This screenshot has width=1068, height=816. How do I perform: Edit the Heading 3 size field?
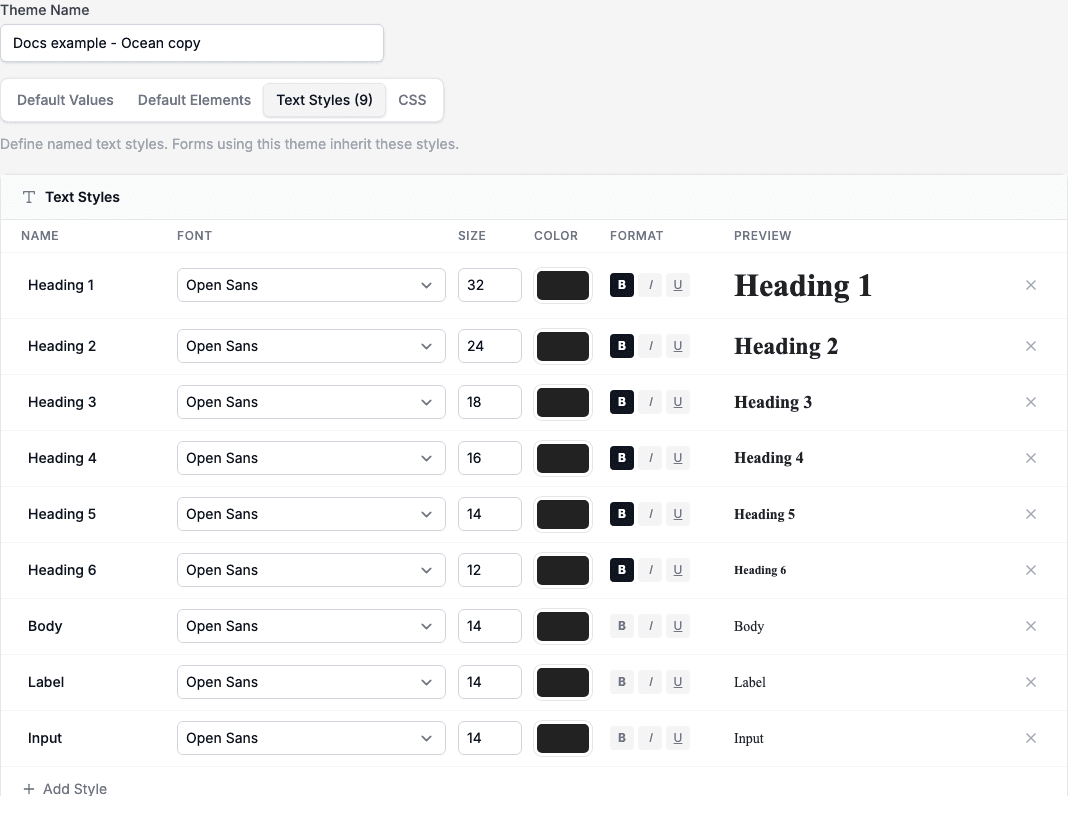[x=490, y=402]
